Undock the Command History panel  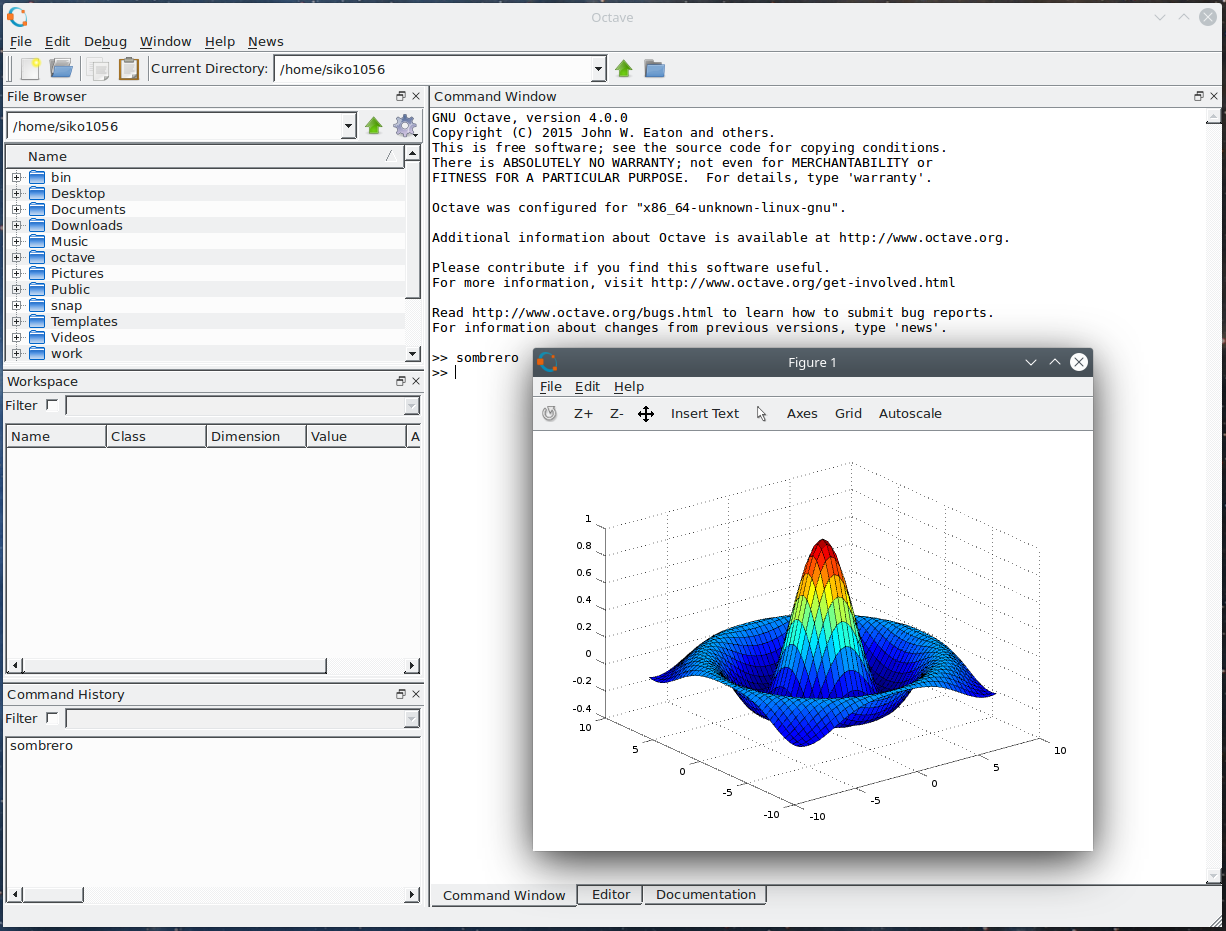point(401,694)
